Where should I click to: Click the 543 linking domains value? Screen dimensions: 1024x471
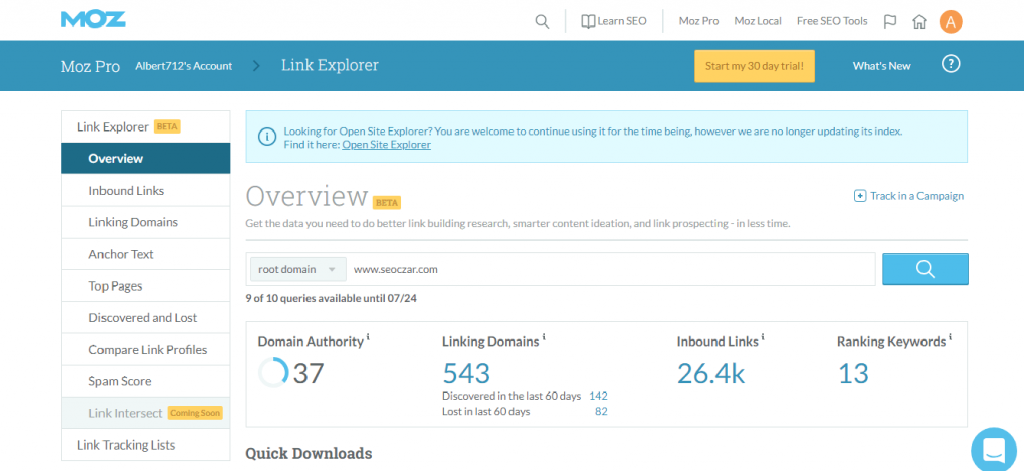[466, 373]
